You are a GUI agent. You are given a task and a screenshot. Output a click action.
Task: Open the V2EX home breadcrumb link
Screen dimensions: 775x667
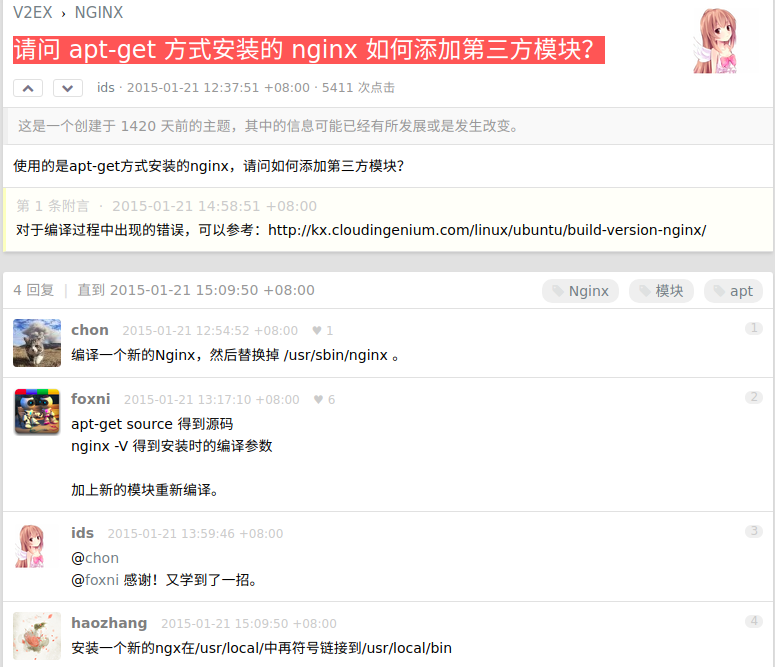(x=33, y=12)
